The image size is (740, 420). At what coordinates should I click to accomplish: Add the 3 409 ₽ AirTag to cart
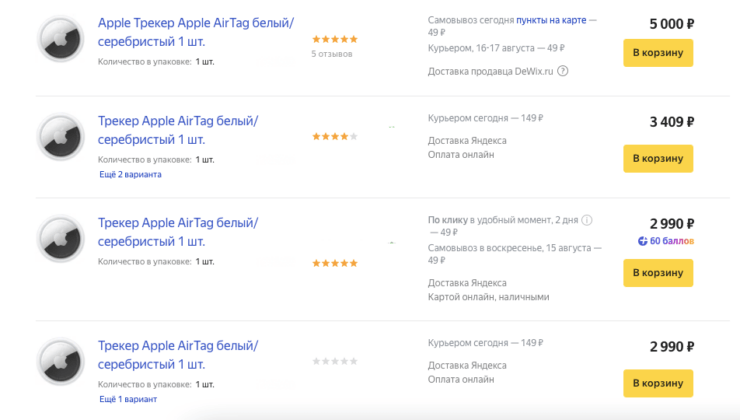point(658,157)
